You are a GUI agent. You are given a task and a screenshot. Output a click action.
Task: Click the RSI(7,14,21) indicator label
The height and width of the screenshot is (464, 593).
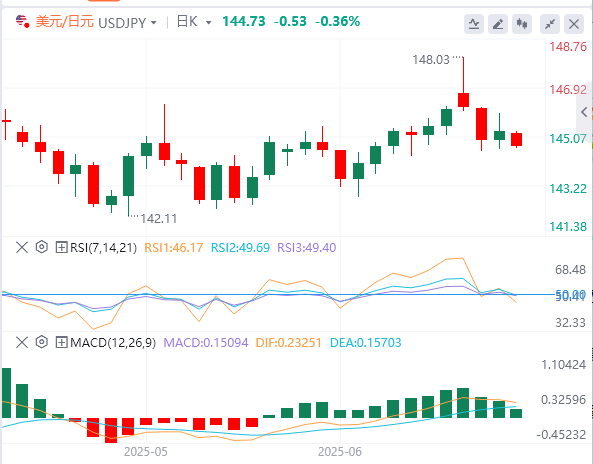pos(103,248)
